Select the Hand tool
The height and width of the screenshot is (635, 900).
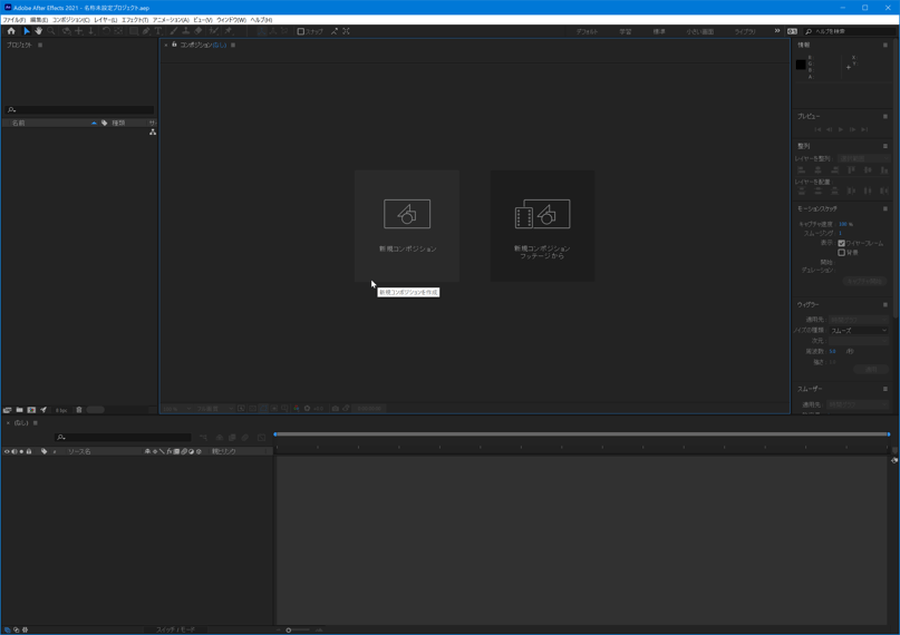[39, 31]
